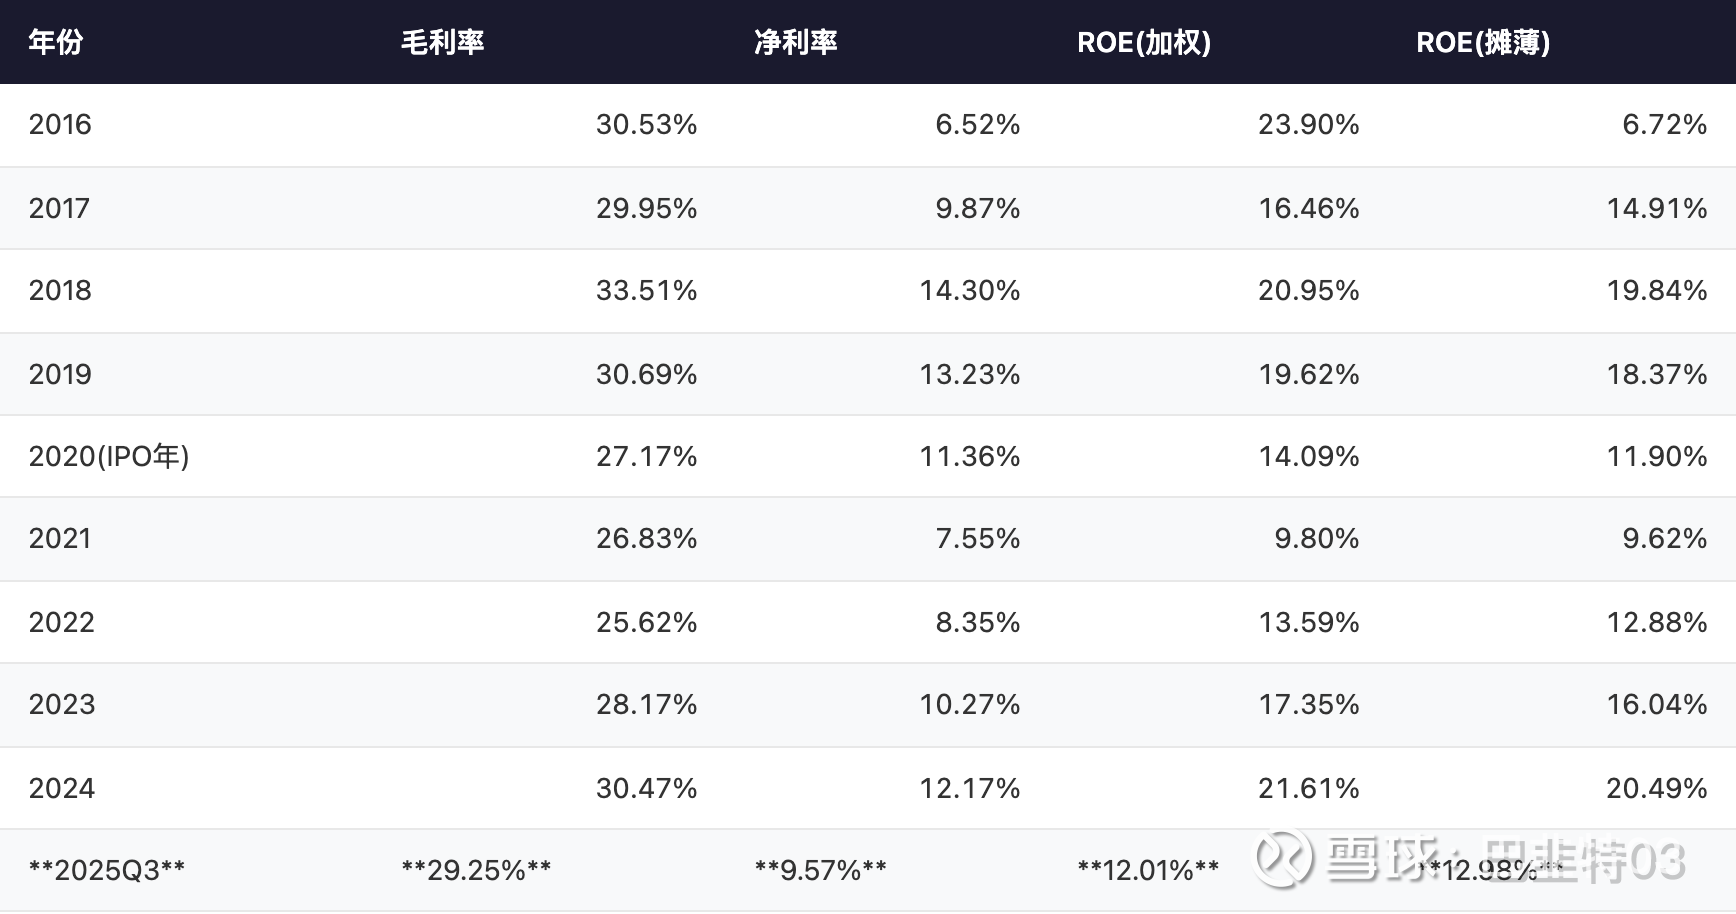Click the Xueqiu snowball watermark logo

point(1284,858)
